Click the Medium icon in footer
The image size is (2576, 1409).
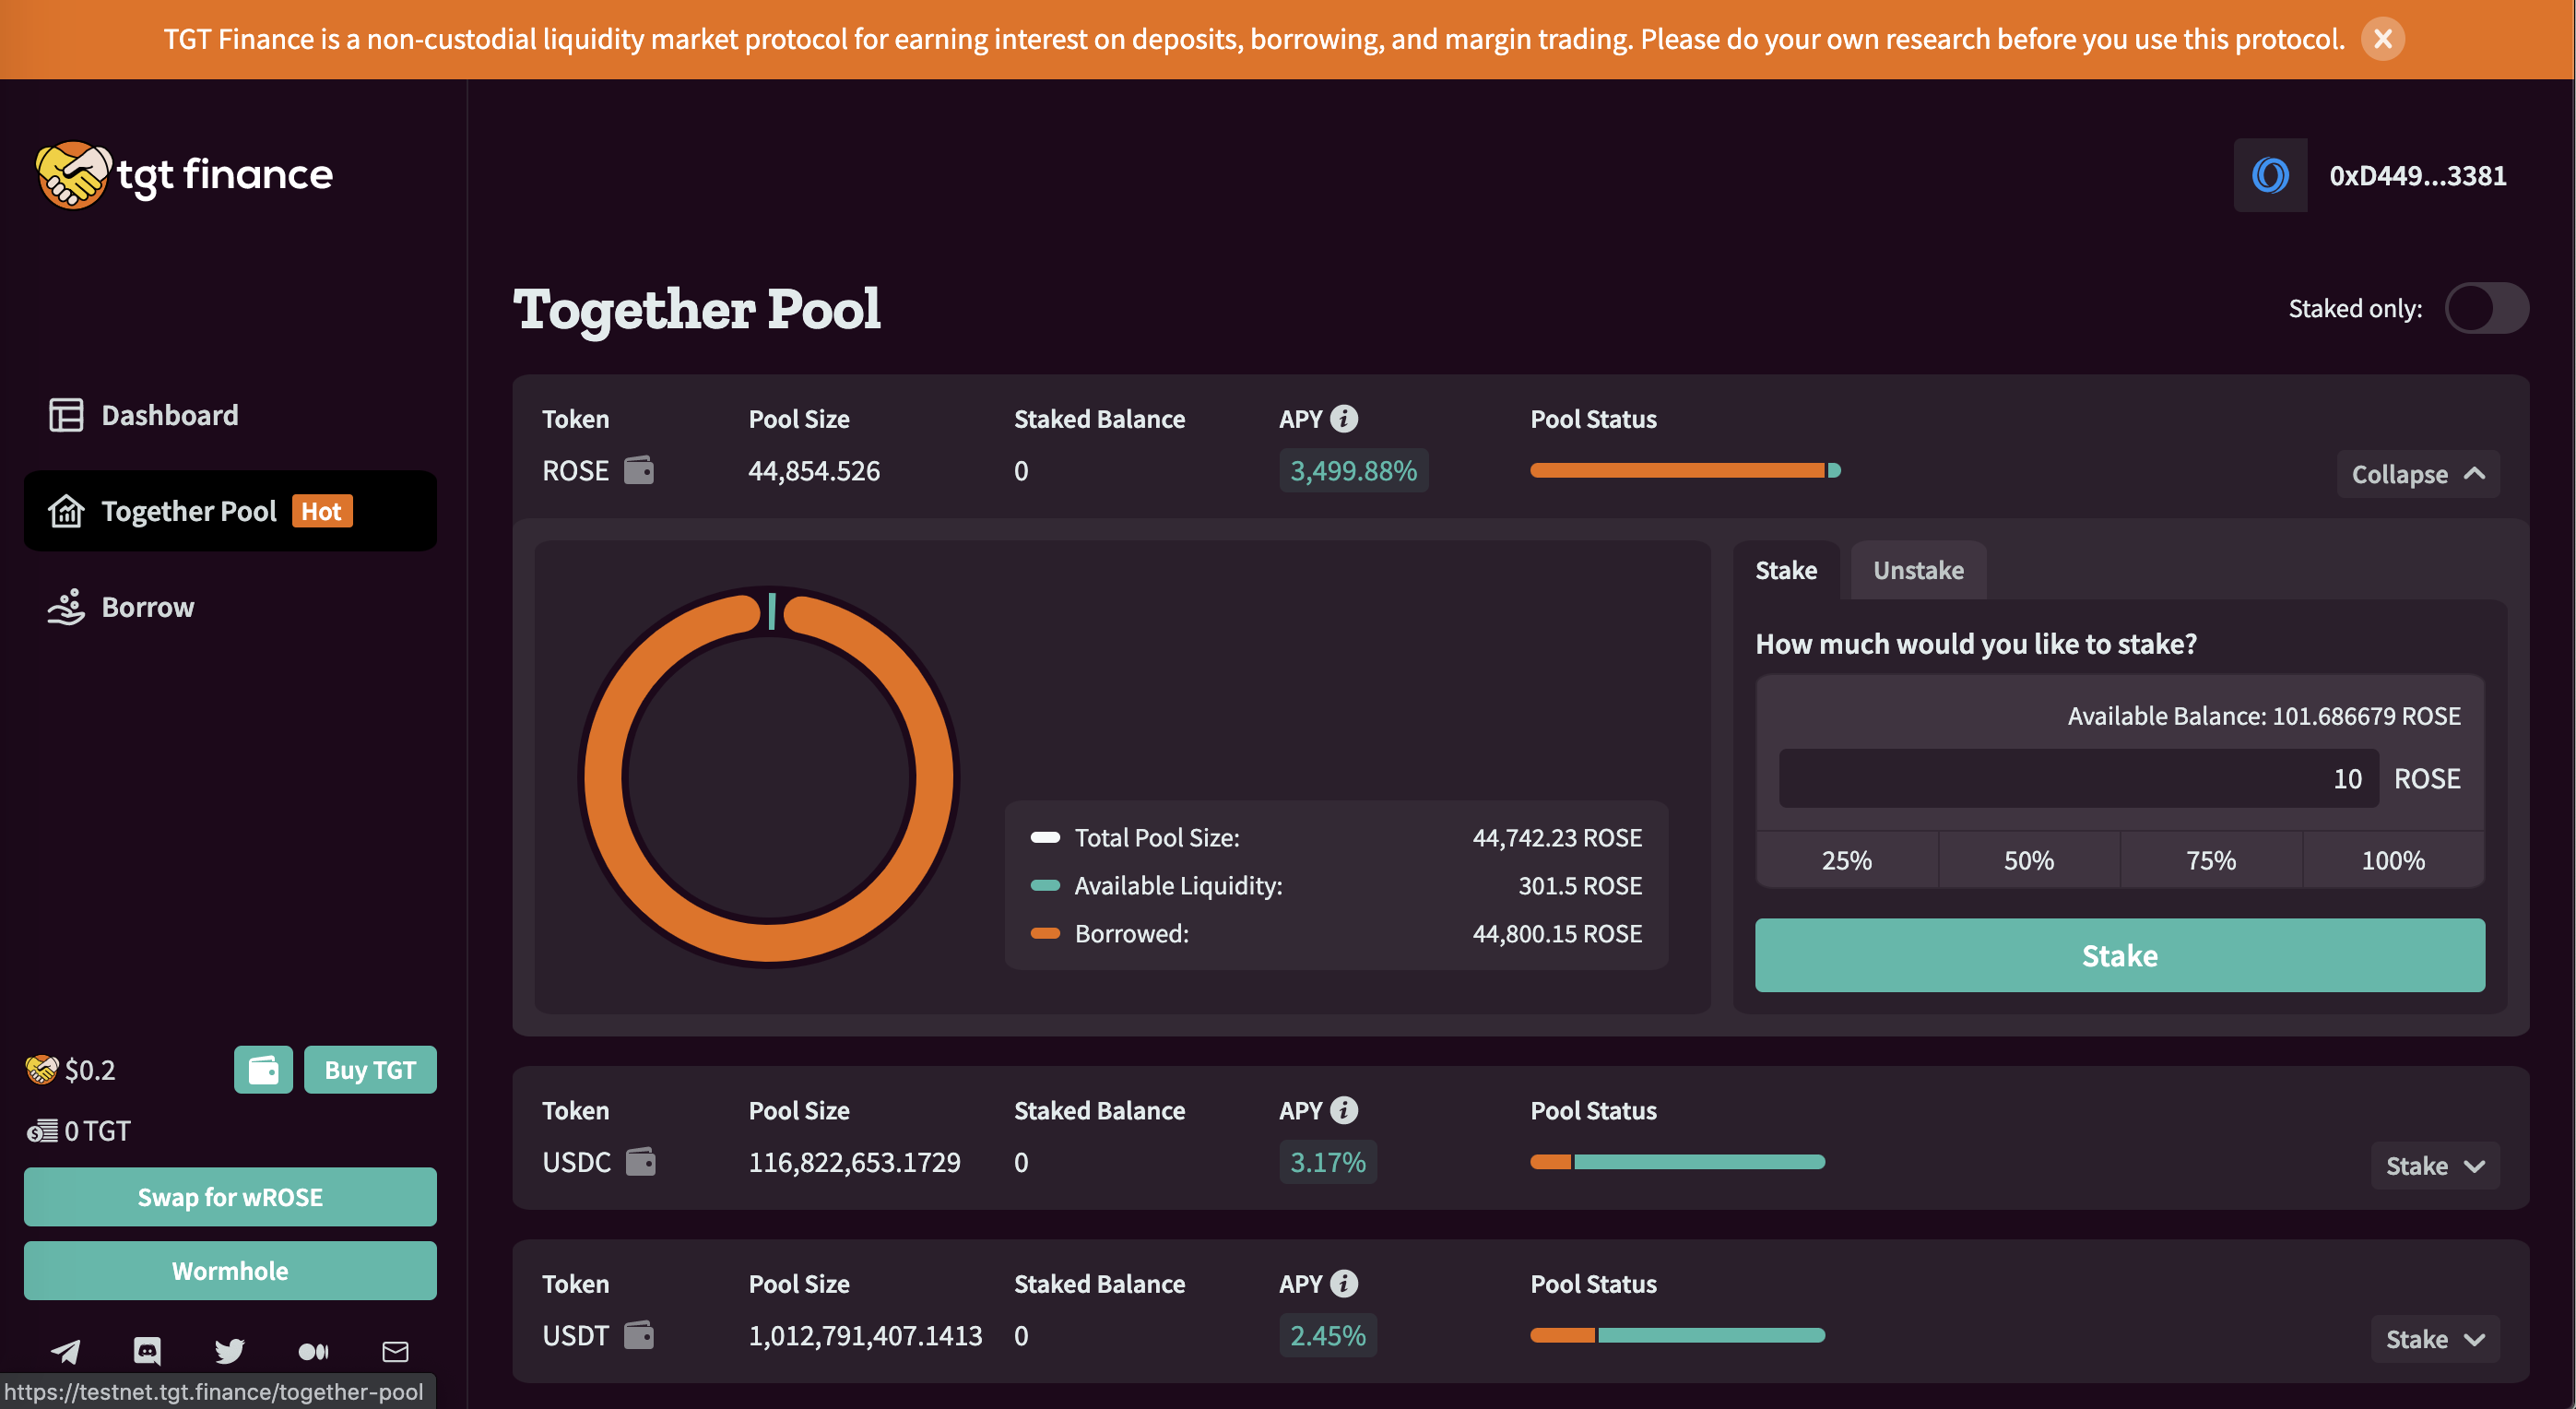[313, 1352]
